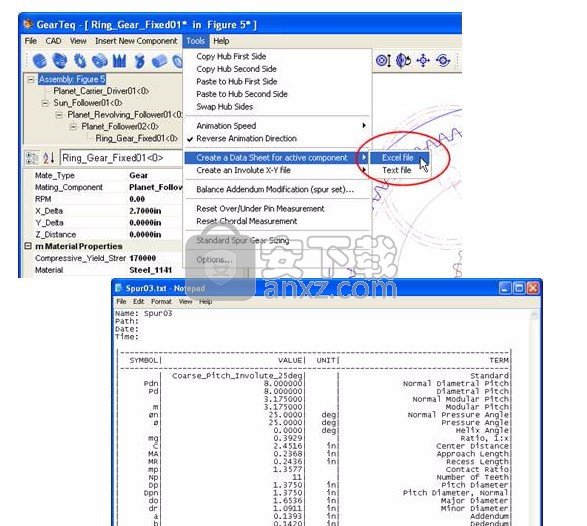Sort properties alphabetically with the A-Z icon
Screen dimensions: 587x526
click(x=49, y=158)
